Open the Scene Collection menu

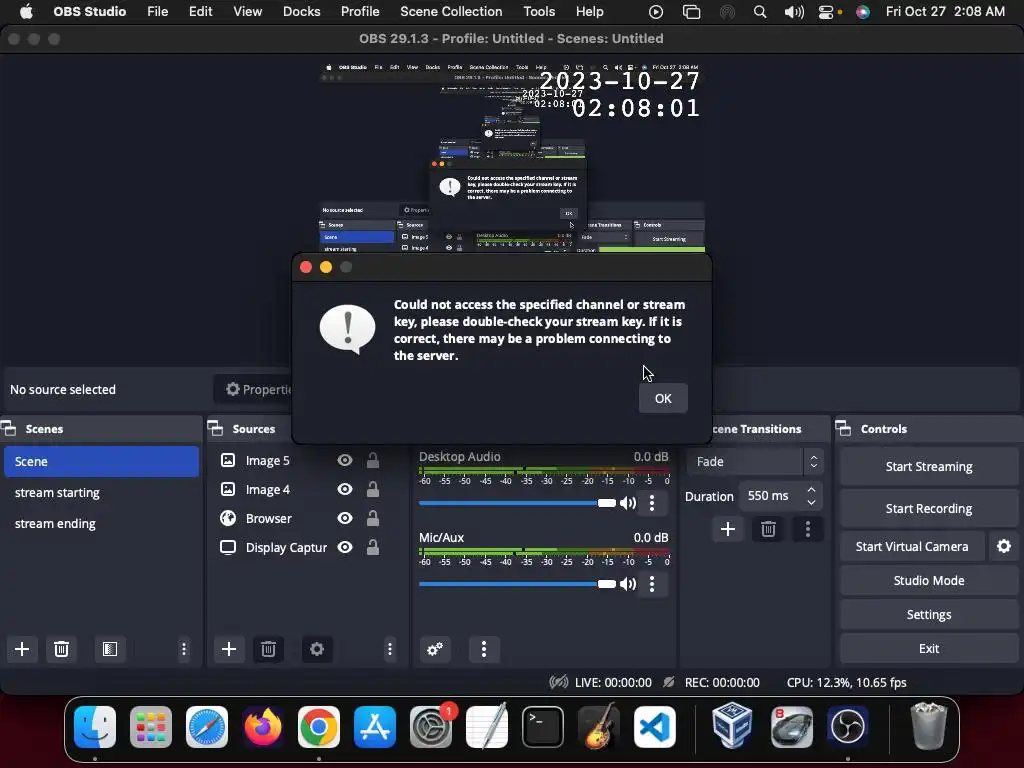pos(451,12)
